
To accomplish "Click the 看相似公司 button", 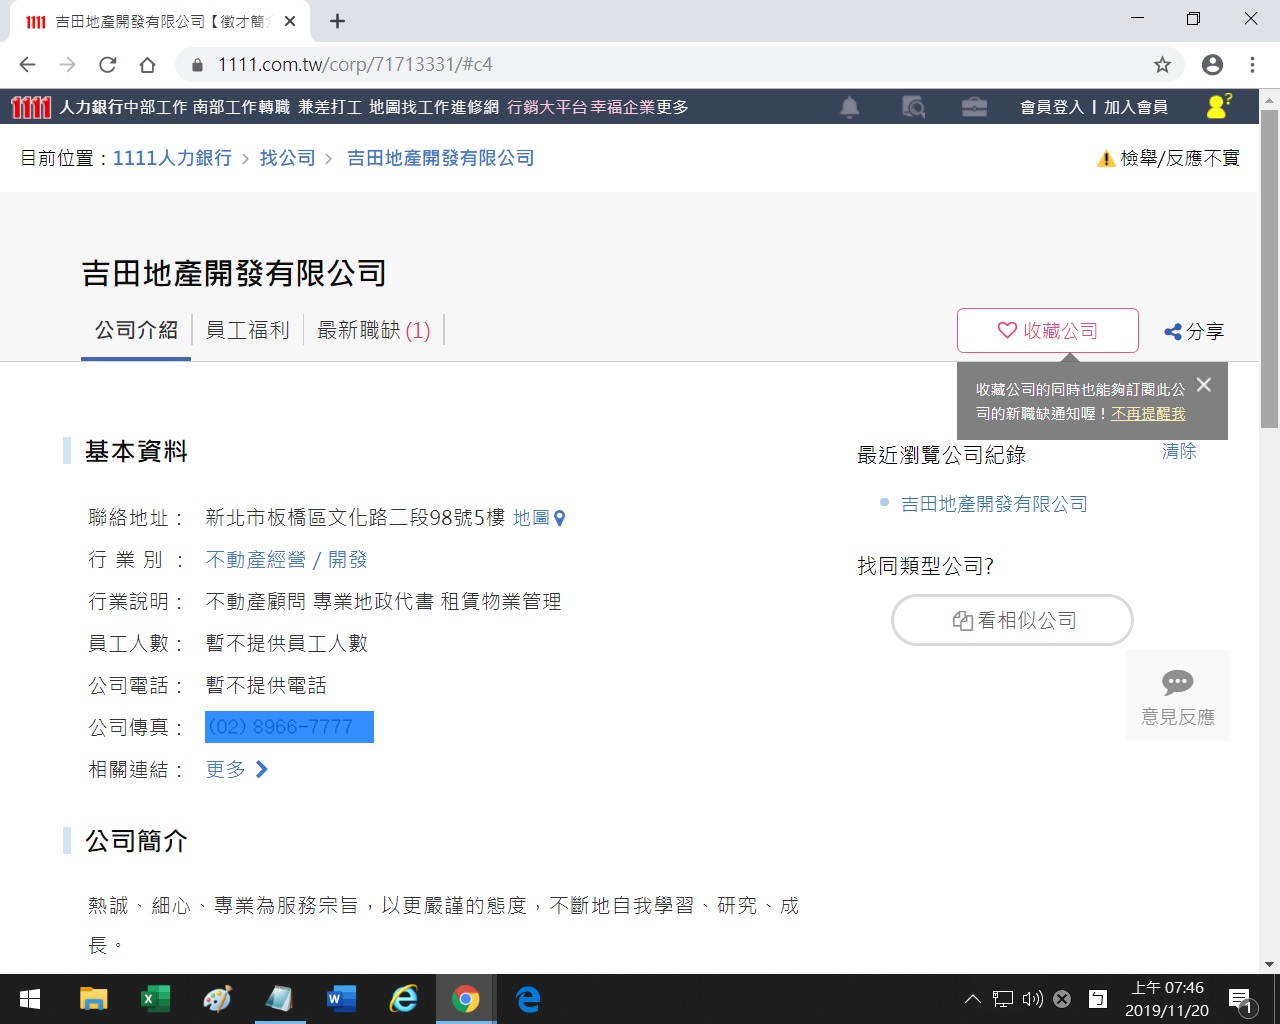I will pos(1012,620).
